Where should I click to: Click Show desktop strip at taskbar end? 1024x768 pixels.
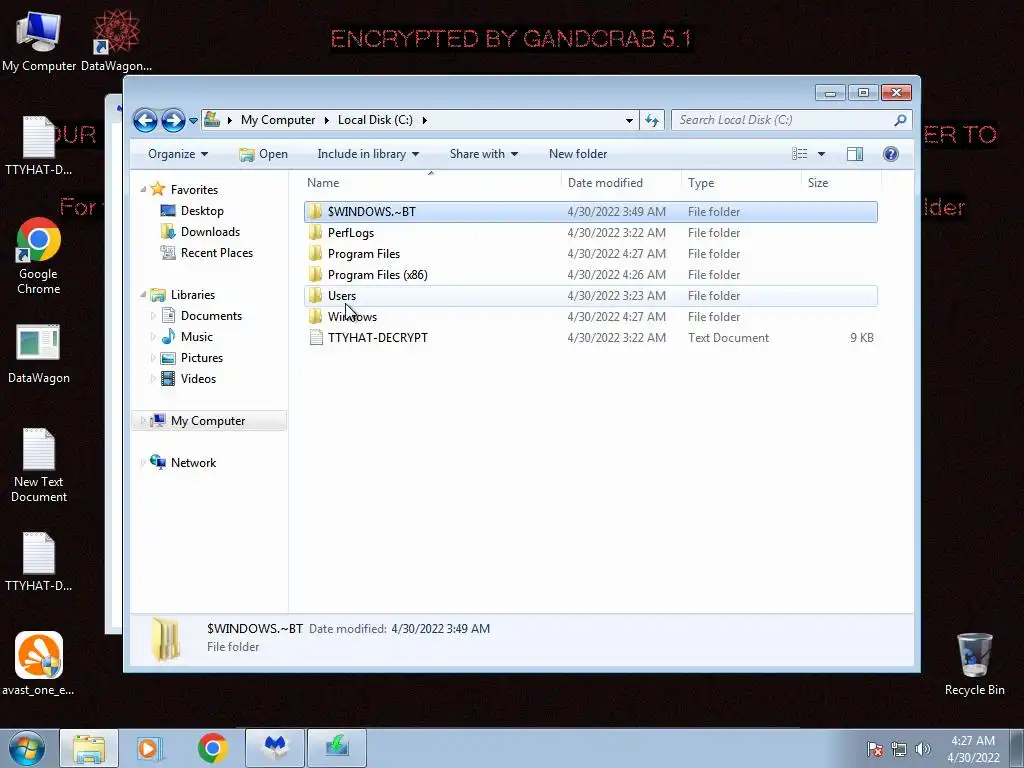pos(1017,748)
